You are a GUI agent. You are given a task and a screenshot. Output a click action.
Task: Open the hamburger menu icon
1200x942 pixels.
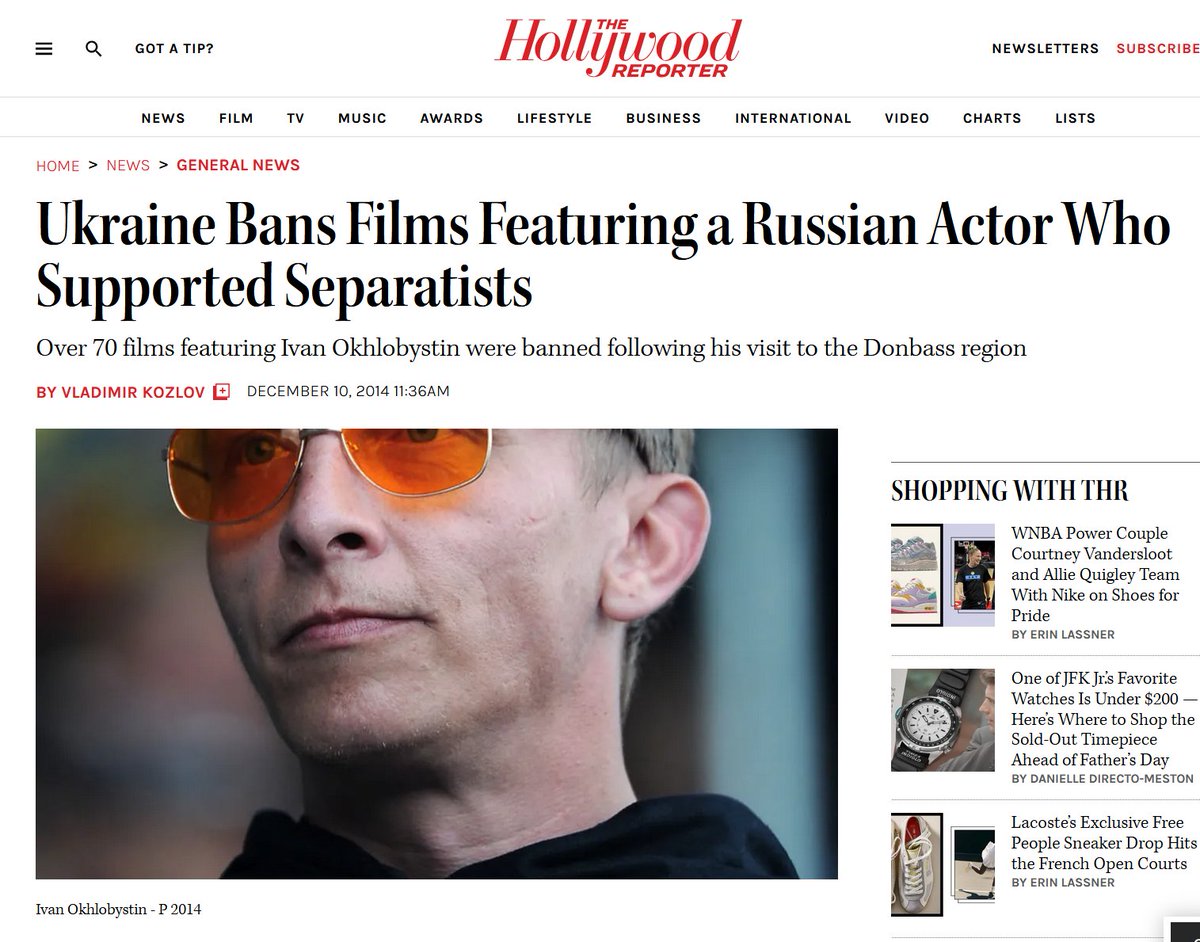pos(44,48)
